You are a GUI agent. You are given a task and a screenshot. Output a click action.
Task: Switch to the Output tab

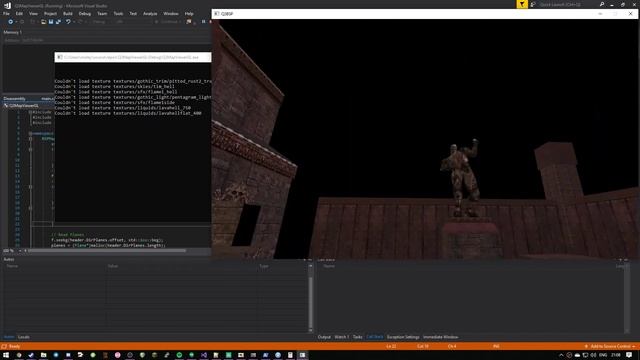(324, 337)
